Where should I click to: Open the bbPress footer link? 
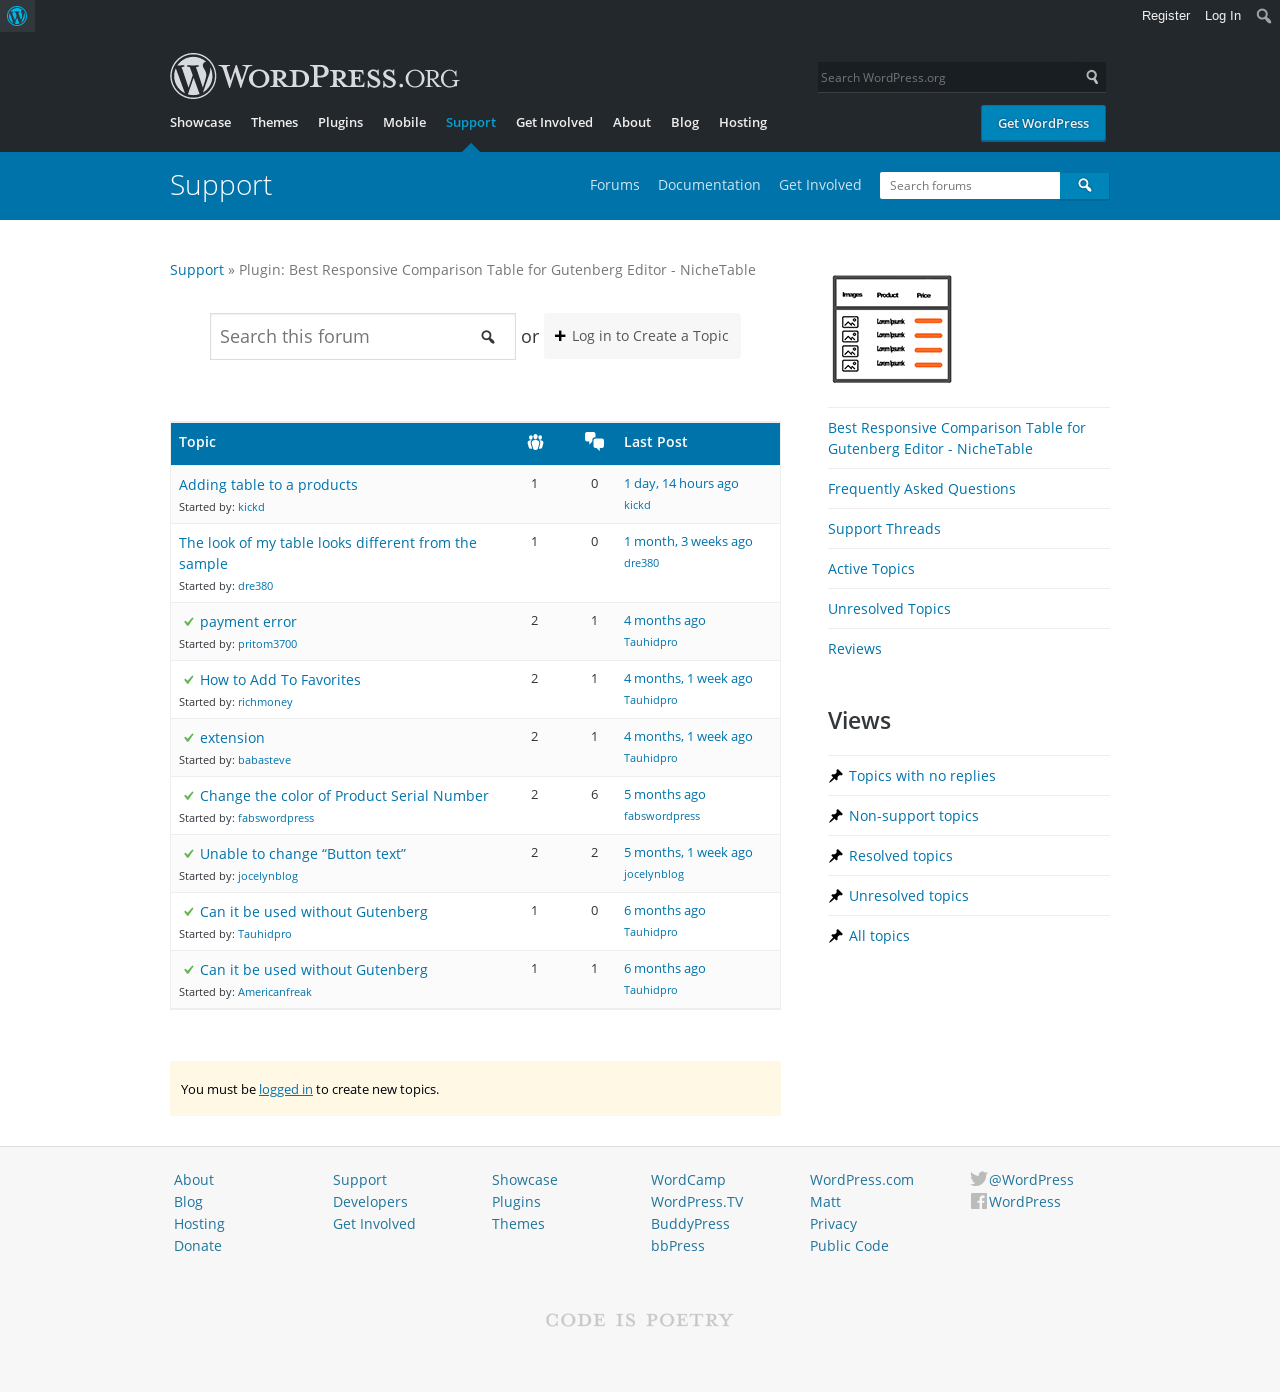pyautogui.click(x=678, y=1246)
